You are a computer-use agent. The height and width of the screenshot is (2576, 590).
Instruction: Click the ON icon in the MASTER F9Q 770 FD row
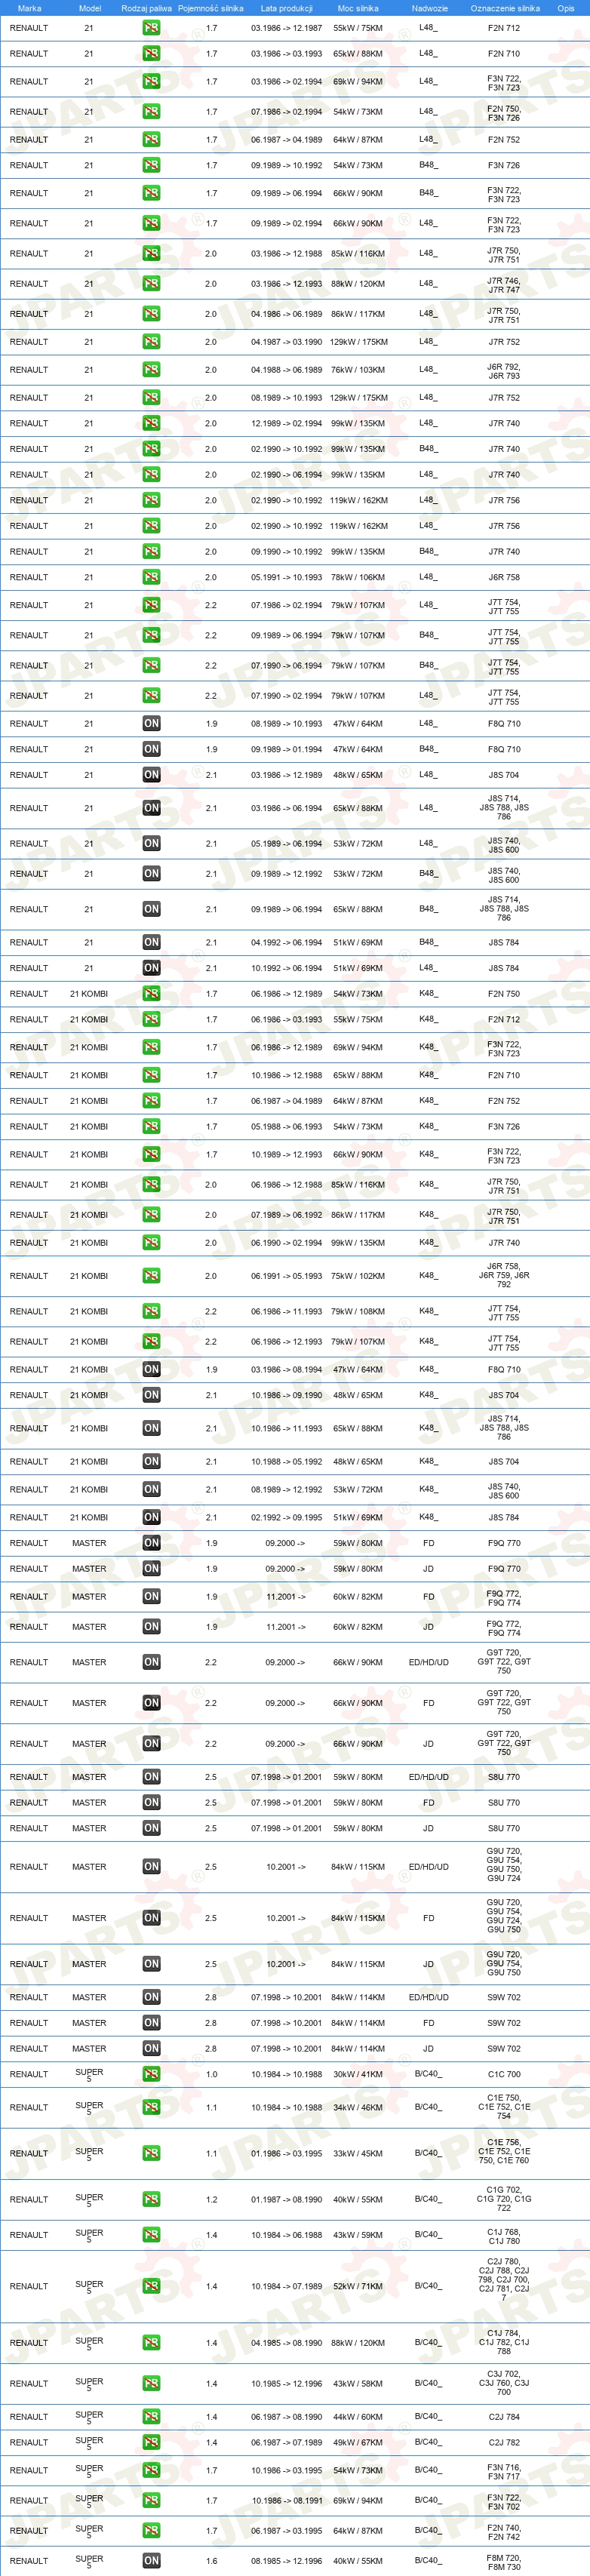point(151,1543)
